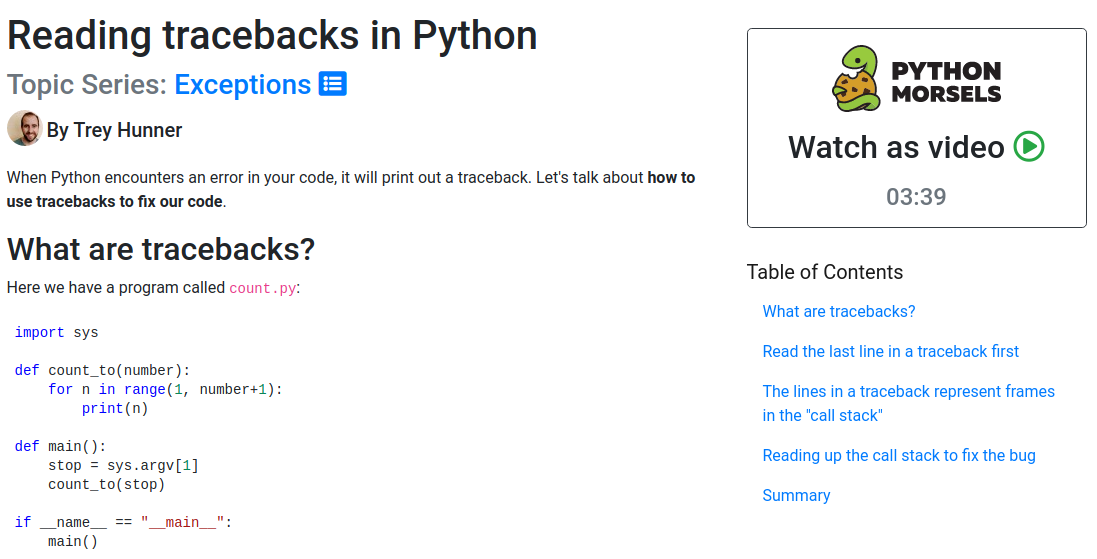The width and height of the screenshot is (1097, 559).
Task: Navigate to "Reading up the call stack" section
Action: click(898, 455)
